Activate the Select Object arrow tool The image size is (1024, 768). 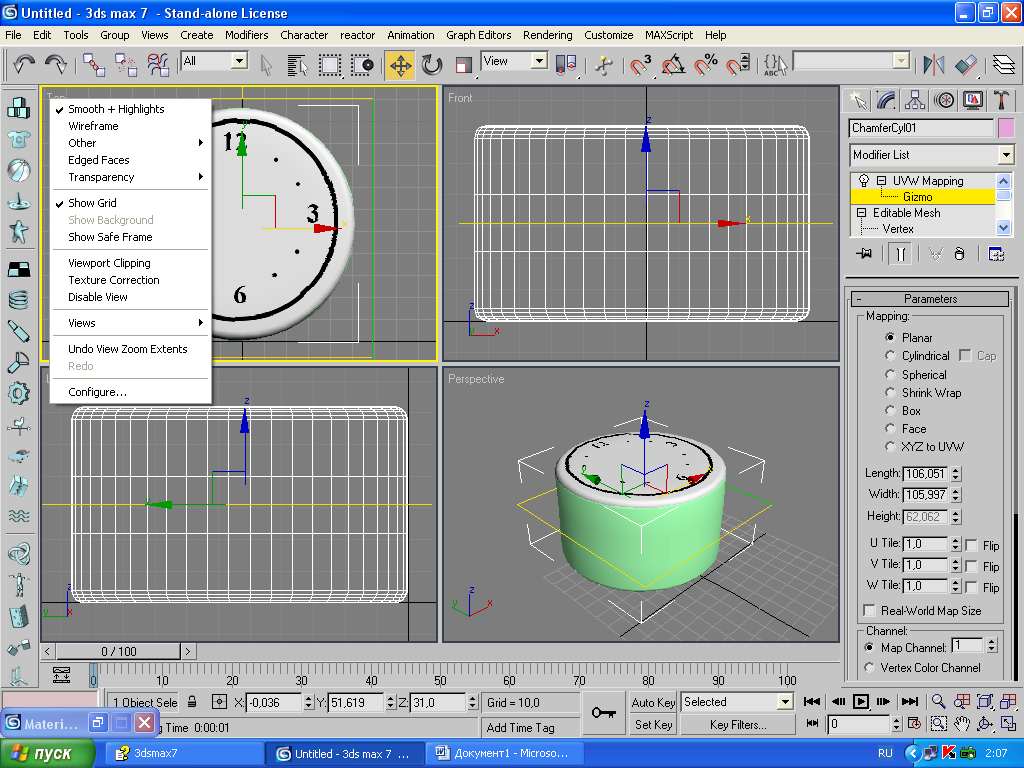266,65
